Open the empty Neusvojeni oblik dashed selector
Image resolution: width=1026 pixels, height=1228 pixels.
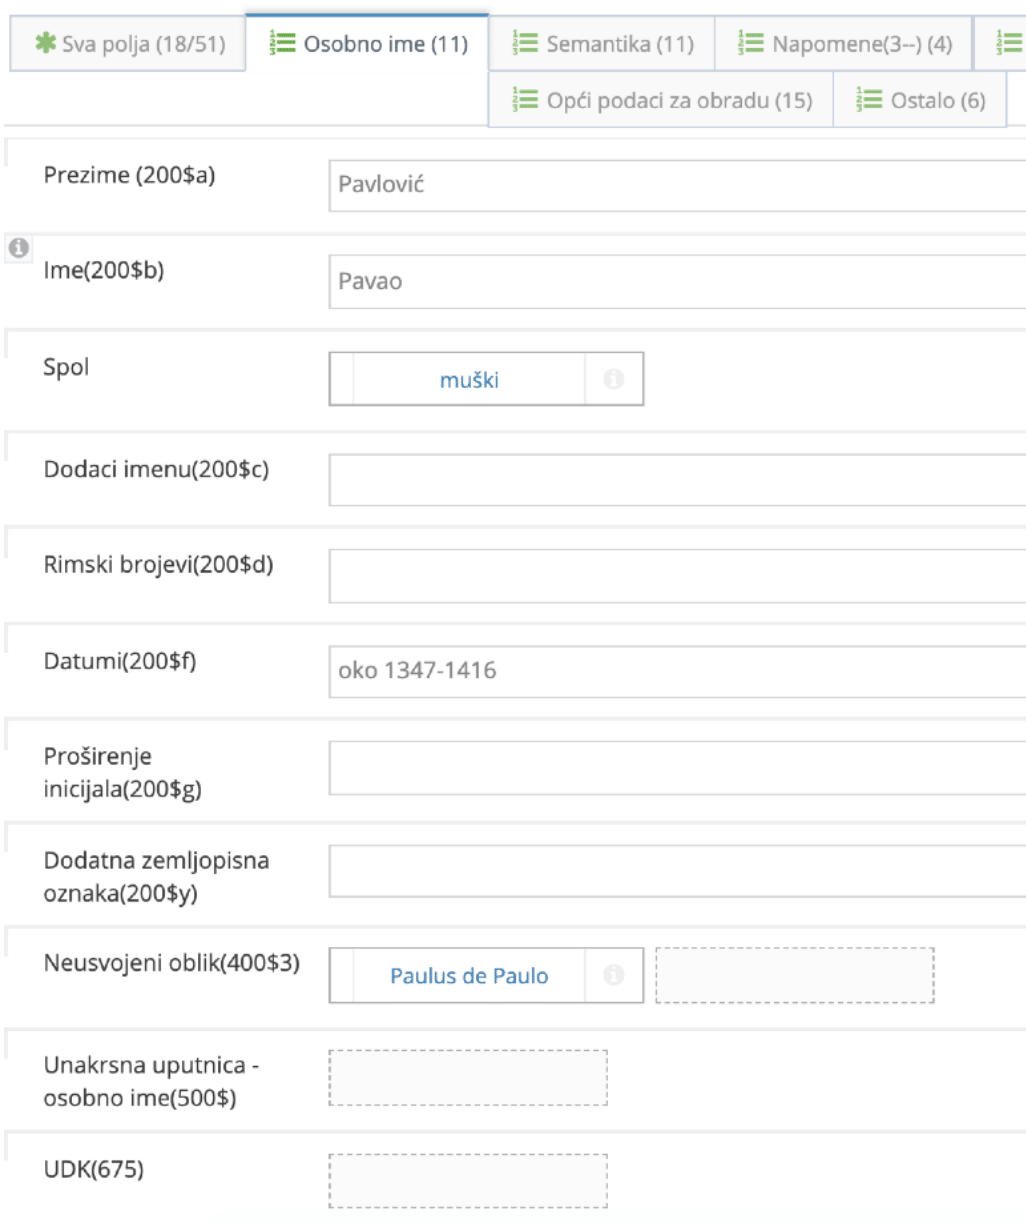(x=795, y=975)
